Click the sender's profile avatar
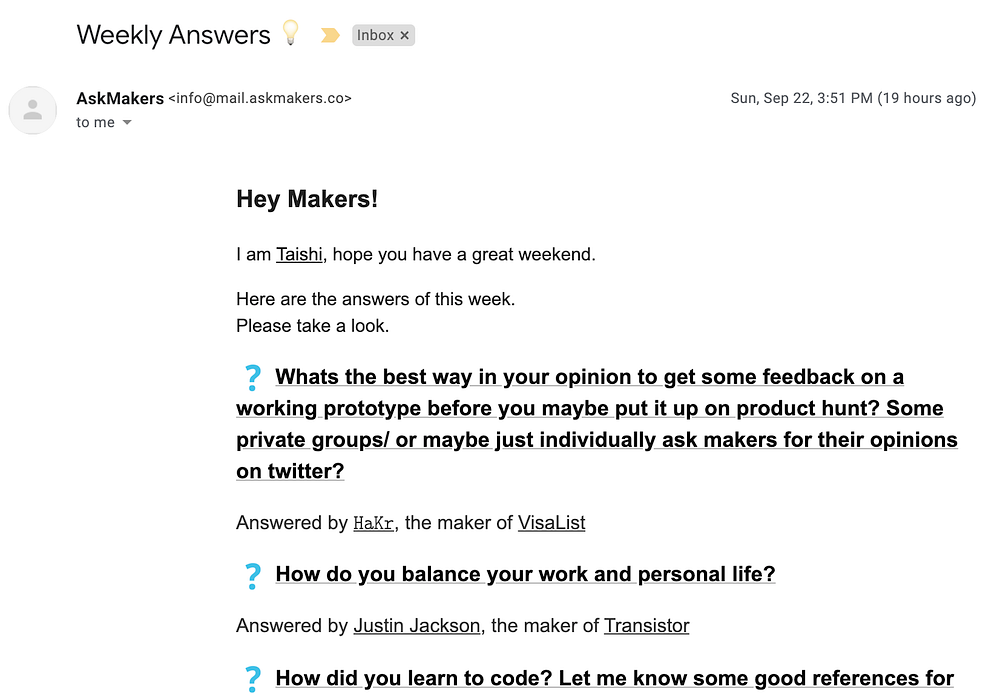 tap(33, 110)
